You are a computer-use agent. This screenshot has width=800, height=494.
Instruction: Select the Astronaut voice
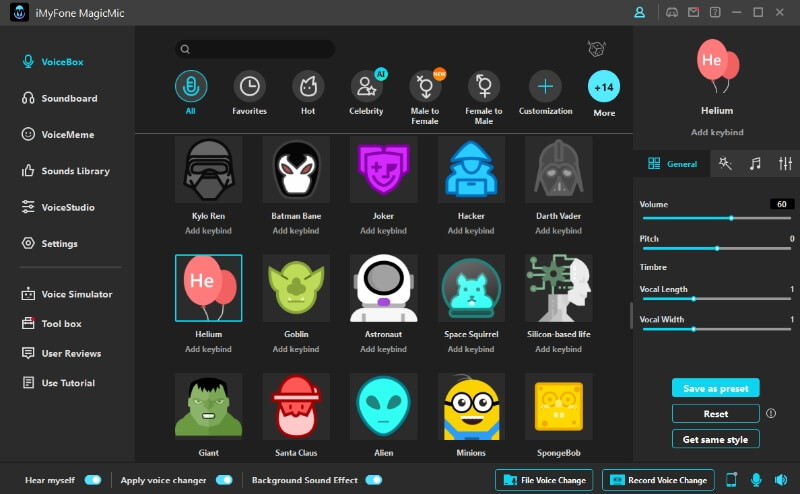click(384, 288)
